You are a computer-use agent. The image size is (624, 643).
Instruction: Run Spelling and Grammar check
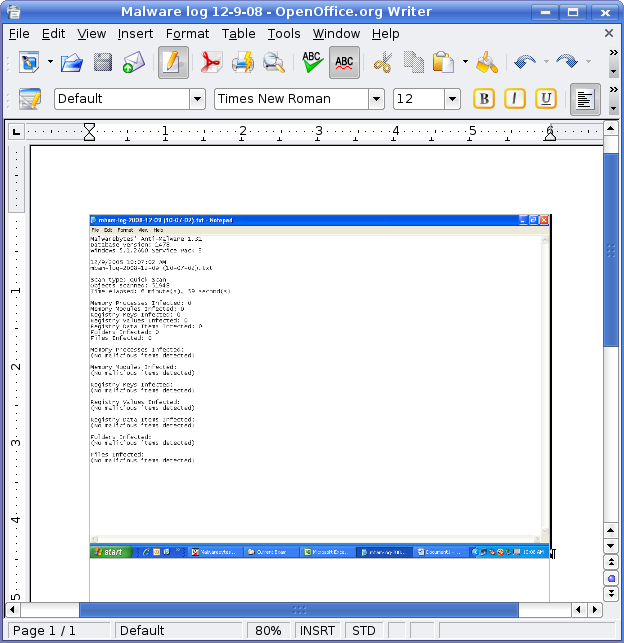312,63
